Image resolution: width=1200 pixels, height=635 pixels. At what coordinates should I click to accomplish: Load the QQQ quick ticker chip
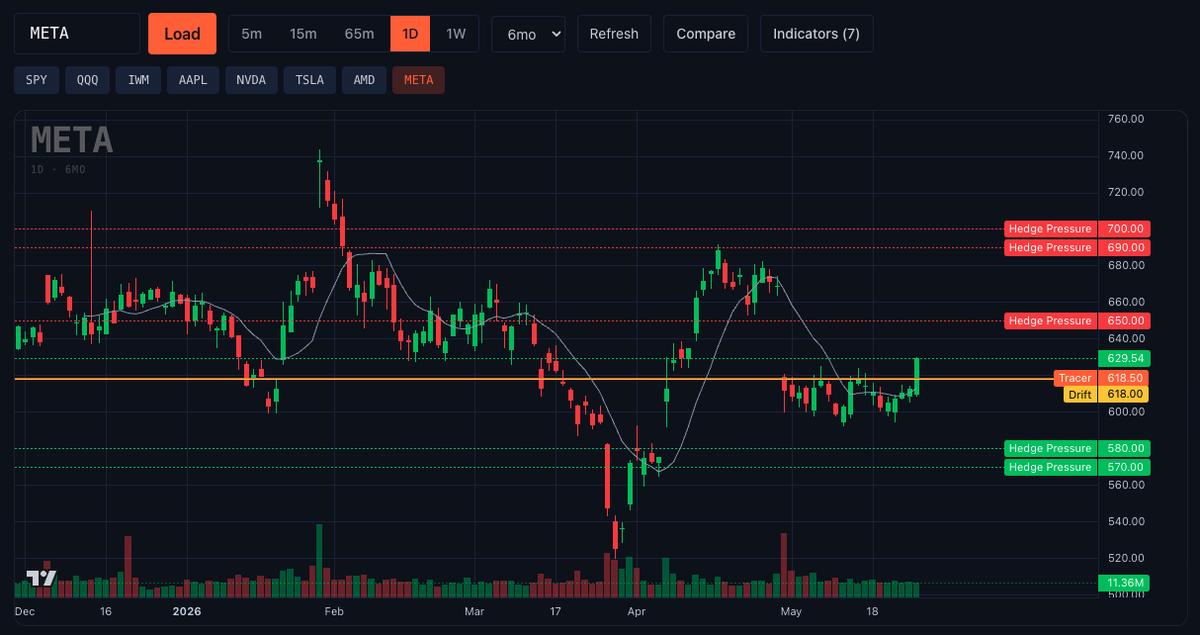[x=88, y=80]
